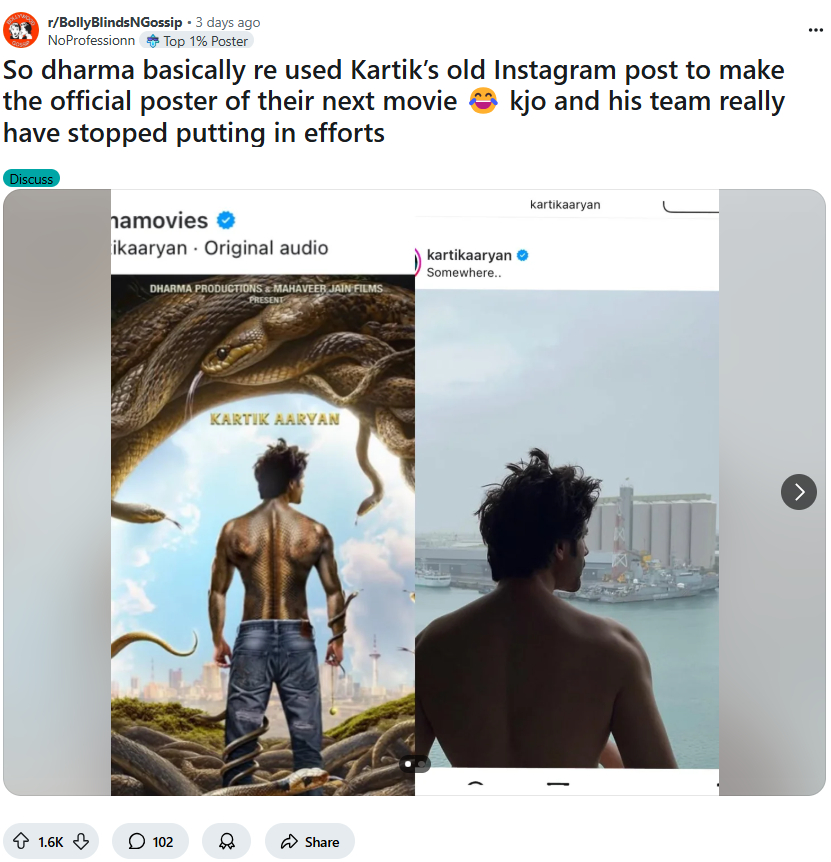Image resolution: width=831 pixels, height=862 pixels.
Task: Click the '3 days ago' timestamp
Action: (227, 22)
